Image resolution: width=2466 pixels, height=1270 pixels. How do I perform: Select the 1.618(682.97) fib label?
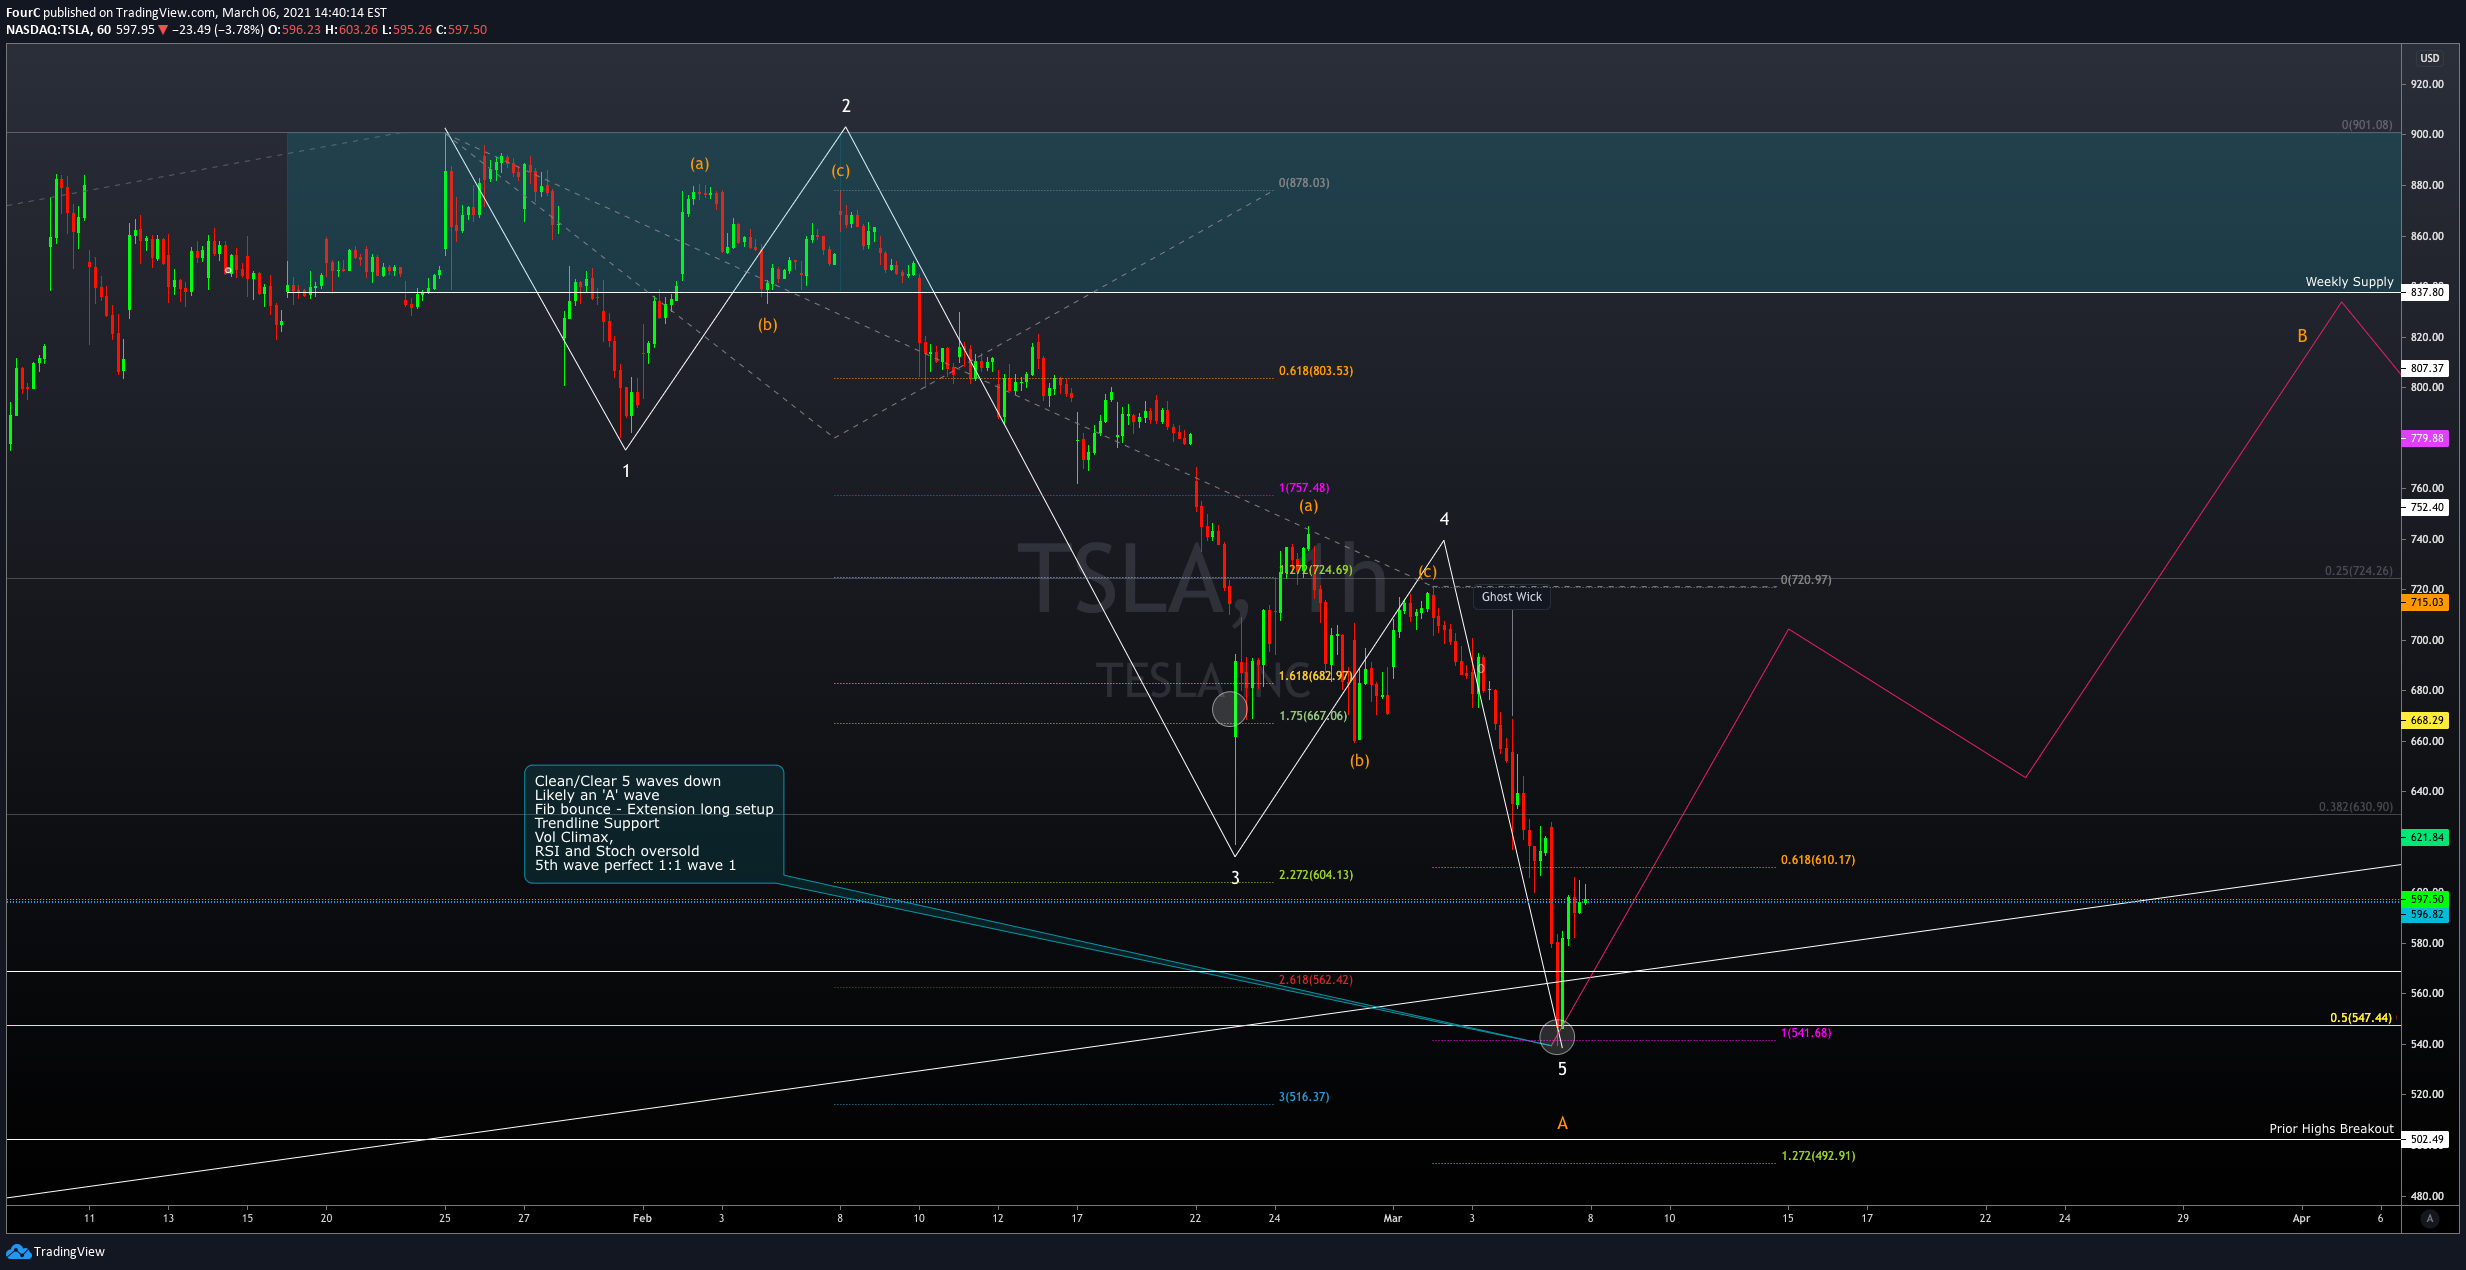point(1316,676)
